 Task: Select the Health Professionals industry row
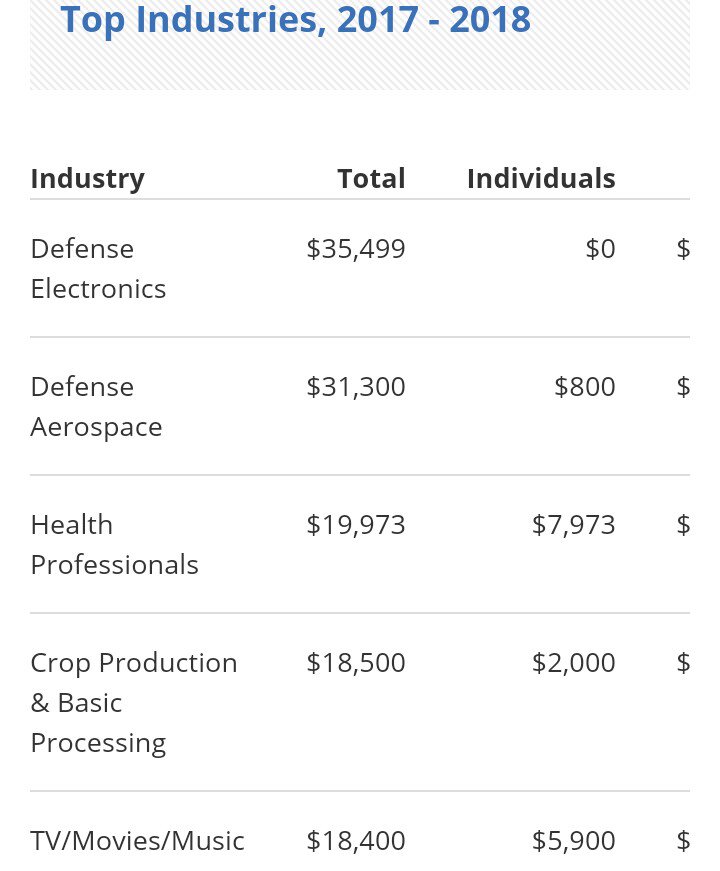point(114,545)
